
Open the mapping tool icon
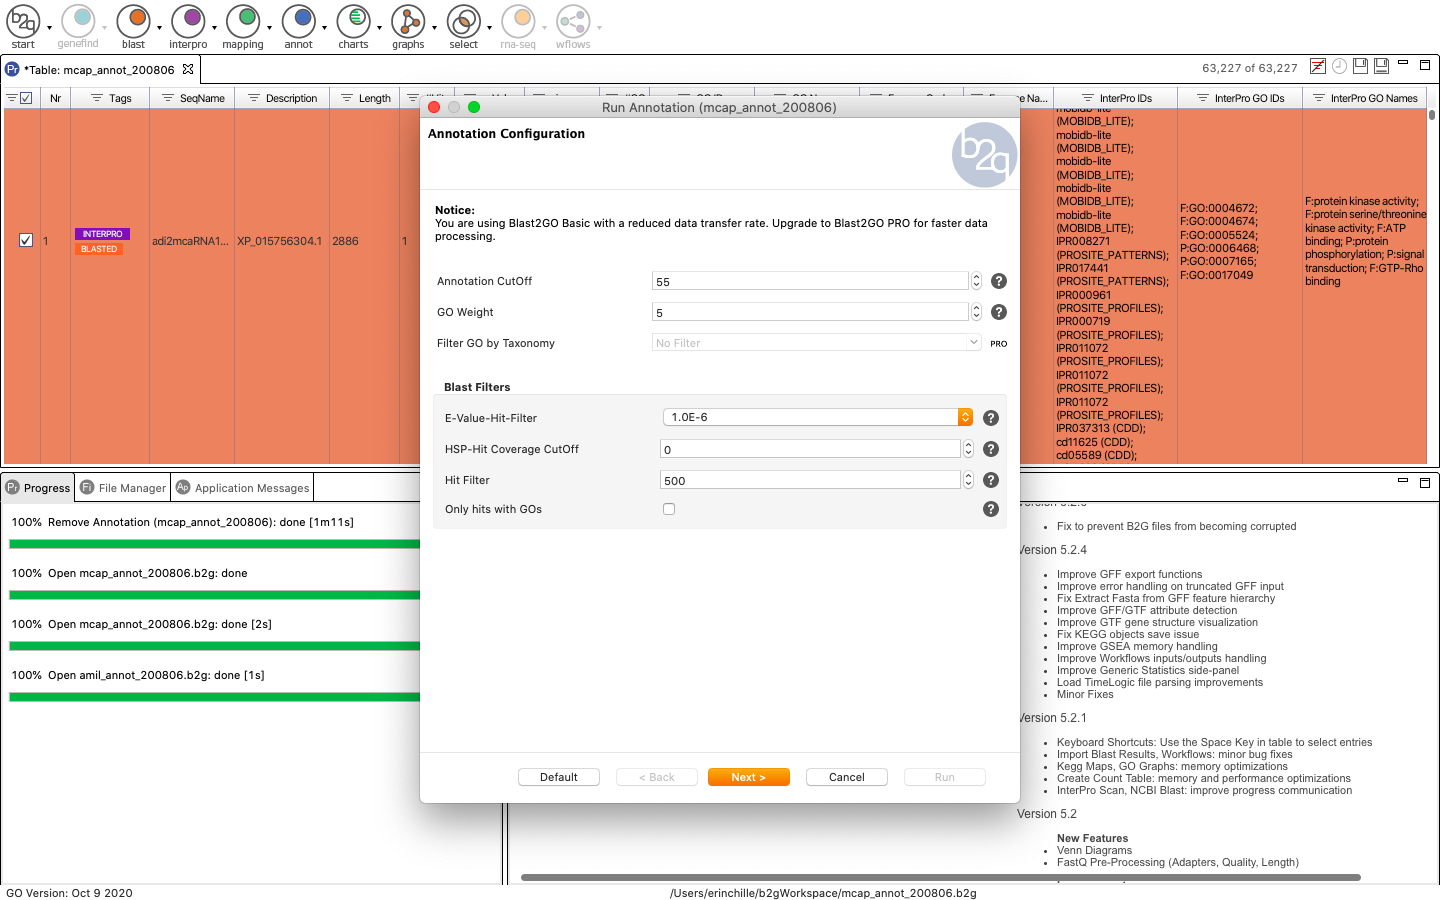(243, 21)
